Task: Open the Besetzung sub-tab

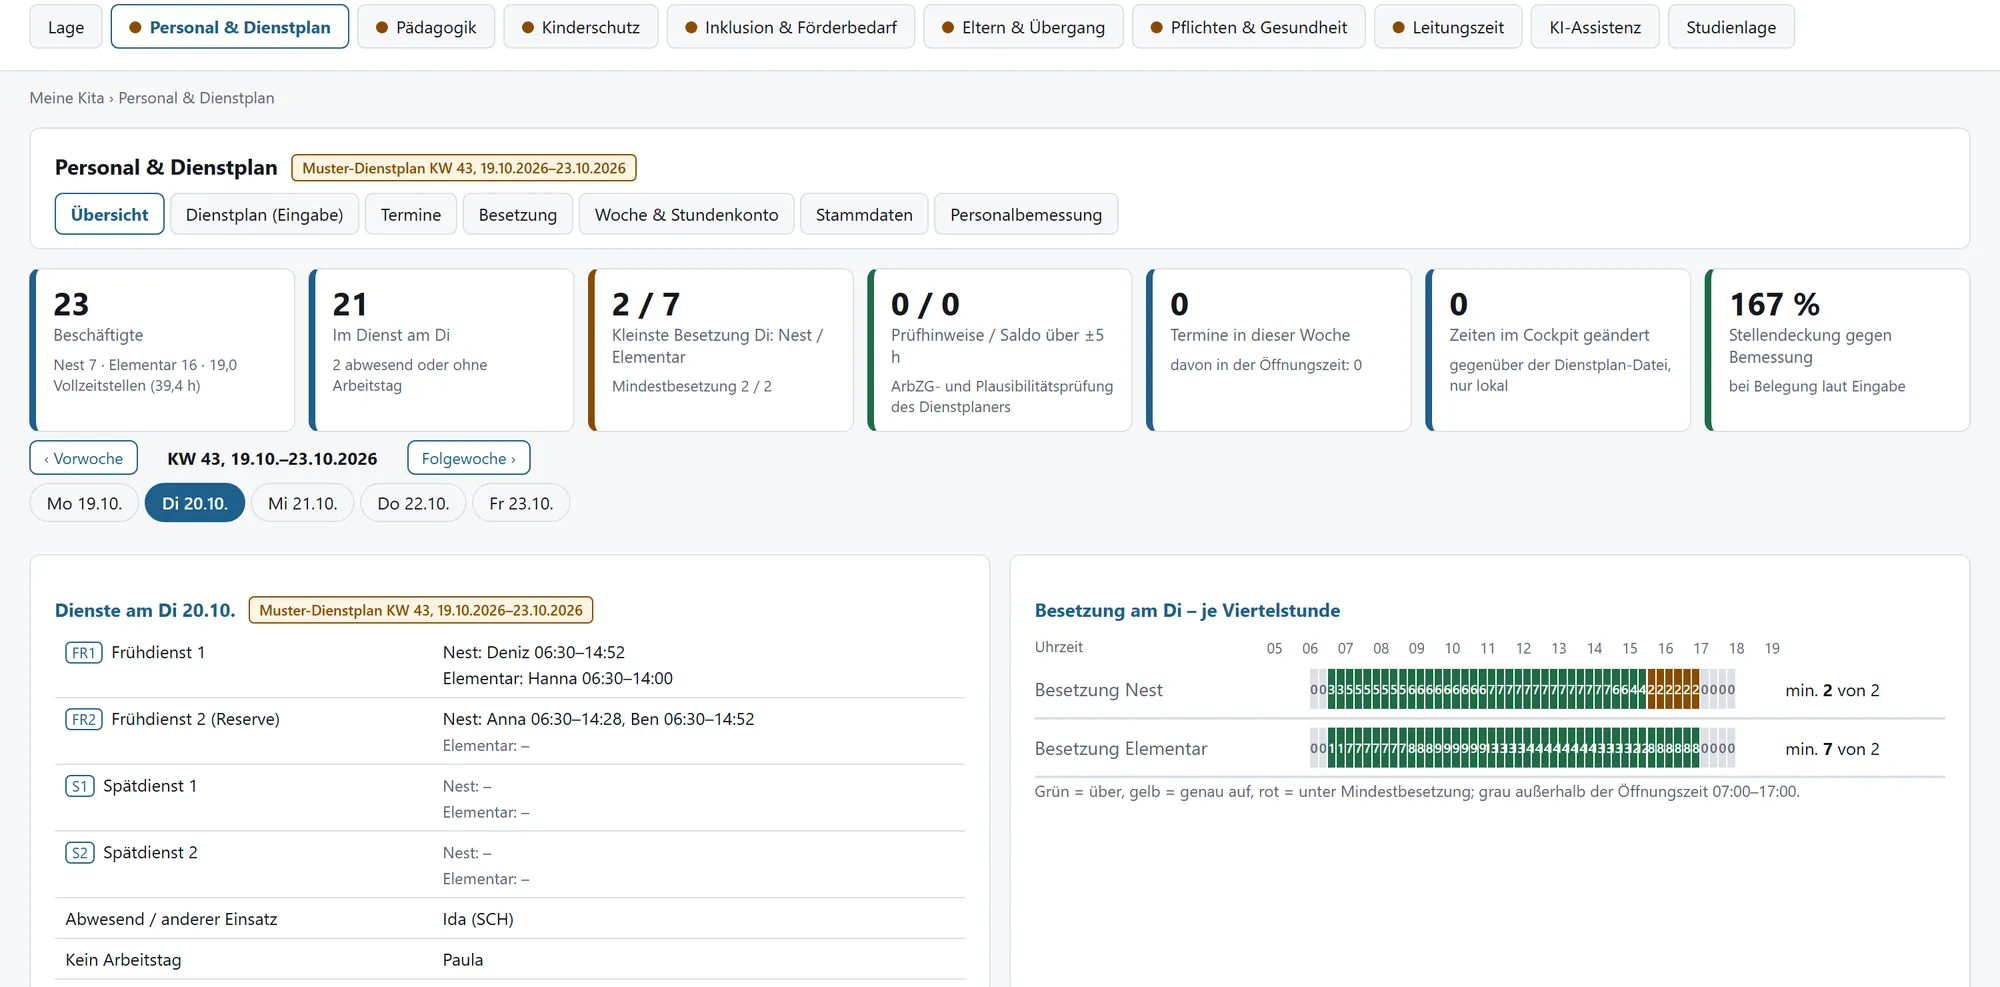Action: tap(518, 215)
